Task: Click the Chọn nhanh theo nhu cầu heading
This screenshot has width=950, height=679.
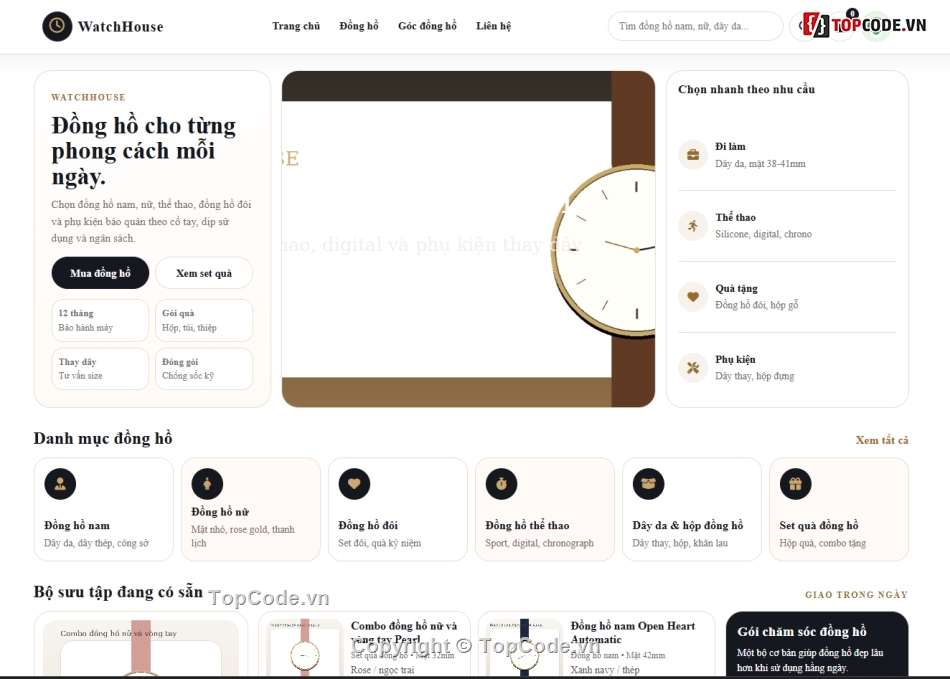Action: point(746,90)
